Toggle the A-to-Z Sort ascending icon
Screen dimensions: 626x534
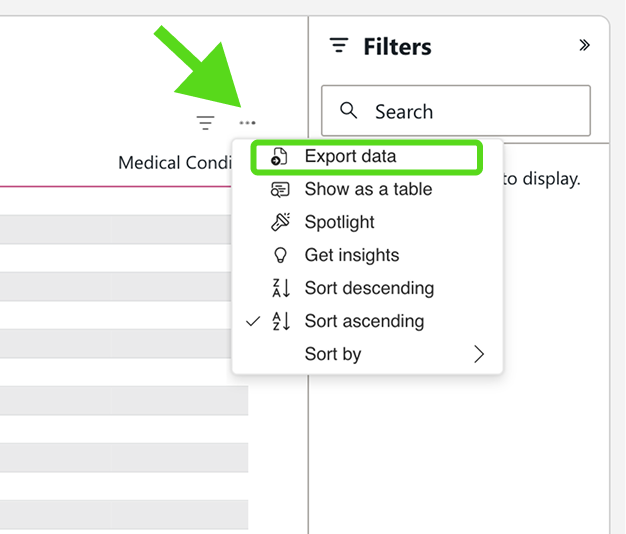coord(281,321)
